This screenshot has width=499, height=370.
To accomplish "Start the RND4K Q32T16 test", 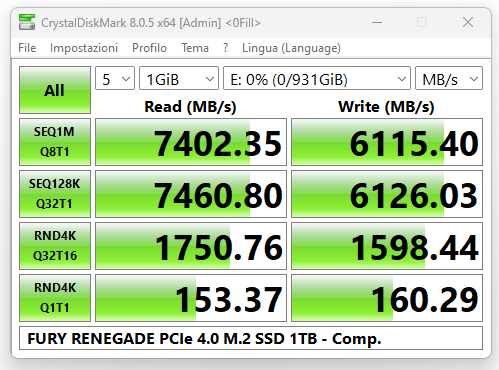I will click(x=55, y=246).
